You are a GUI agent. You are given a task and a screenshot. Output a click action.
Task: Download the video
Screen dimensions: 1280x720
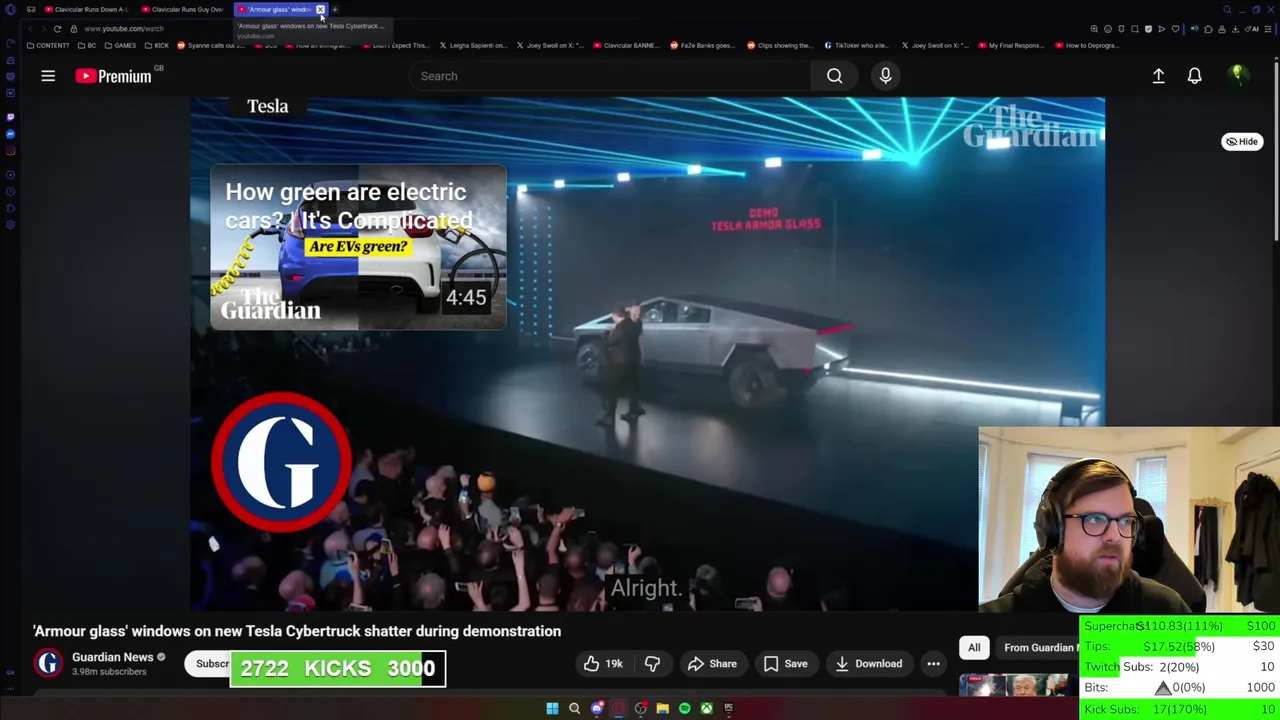[869, 664]
